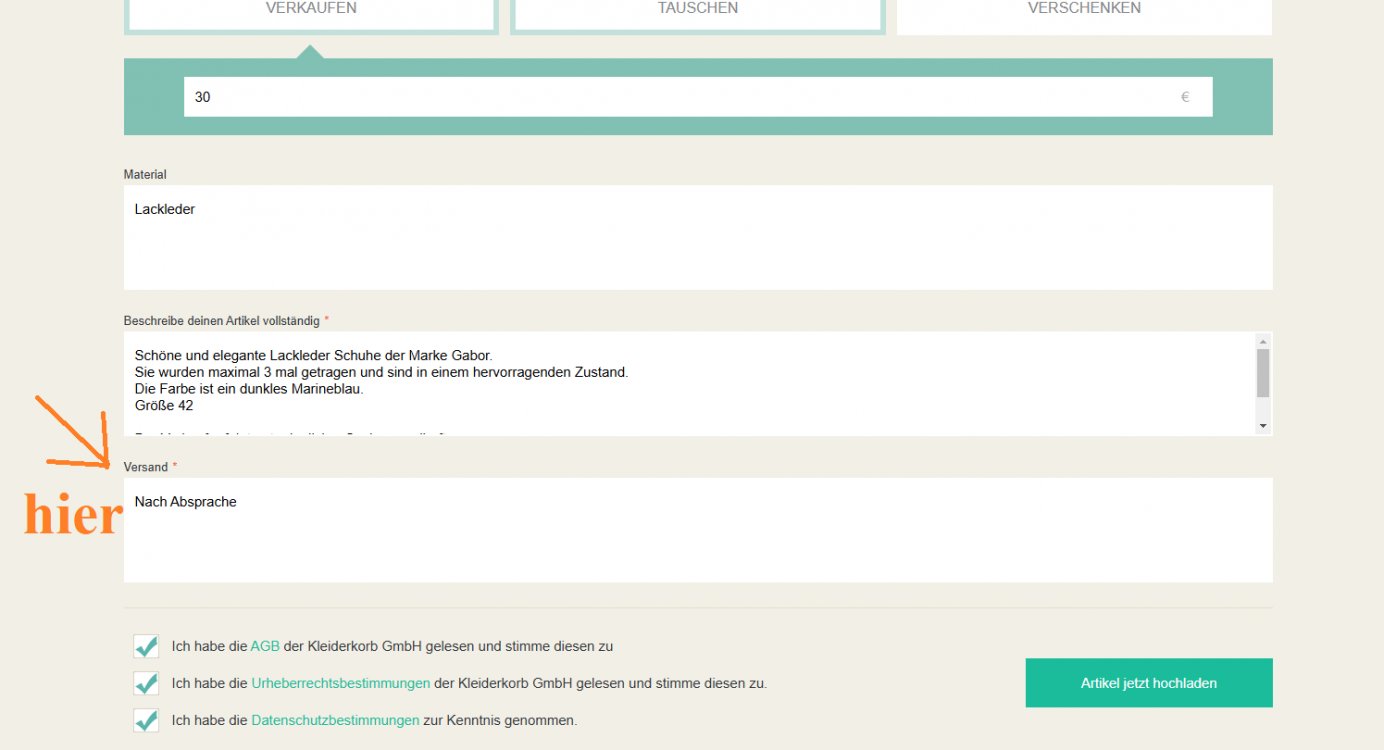Focus the Versand field with Nach Absprache
The height and width of the screenshot is (750, 1384).
pyautogui.click(x=697, y=530)
